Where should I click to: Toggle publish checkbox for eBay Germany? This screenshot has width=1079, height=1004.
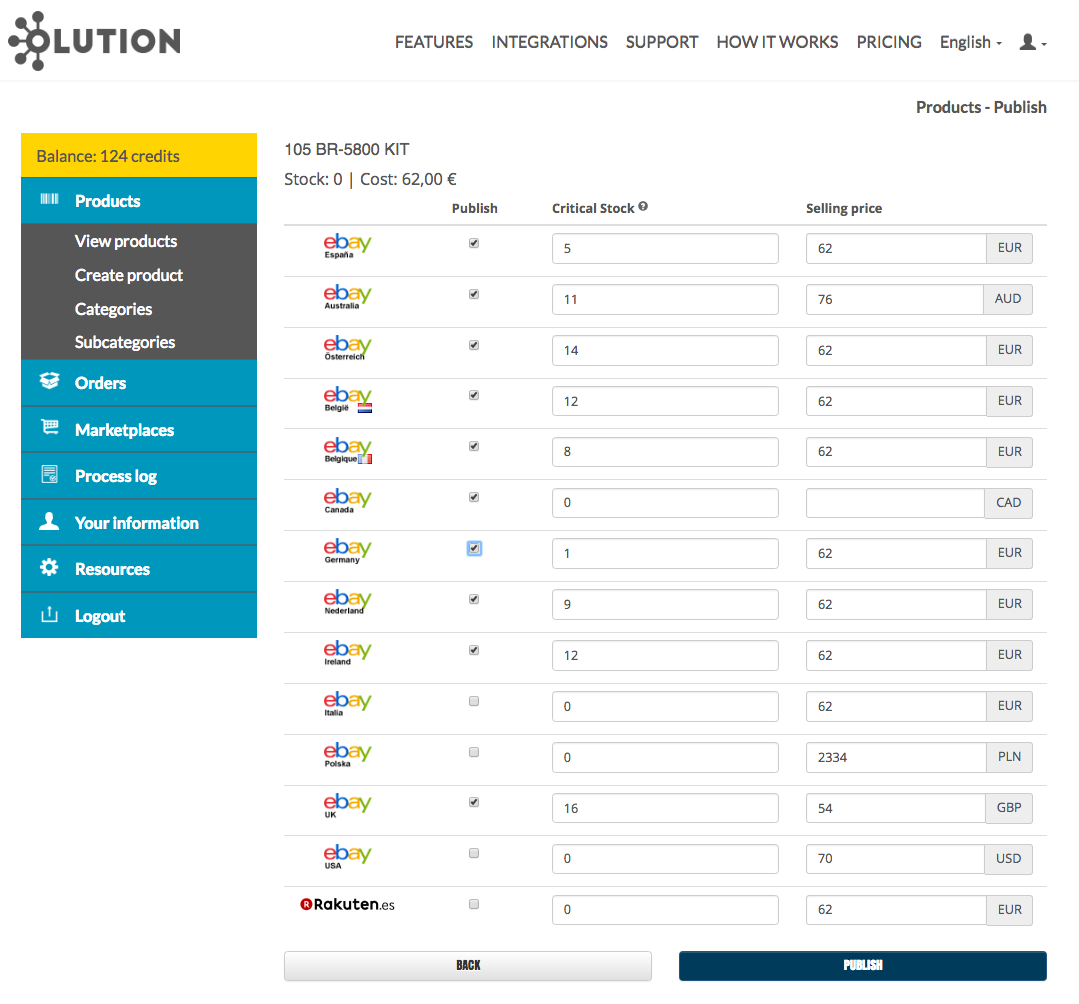click(x=474, y=548)
